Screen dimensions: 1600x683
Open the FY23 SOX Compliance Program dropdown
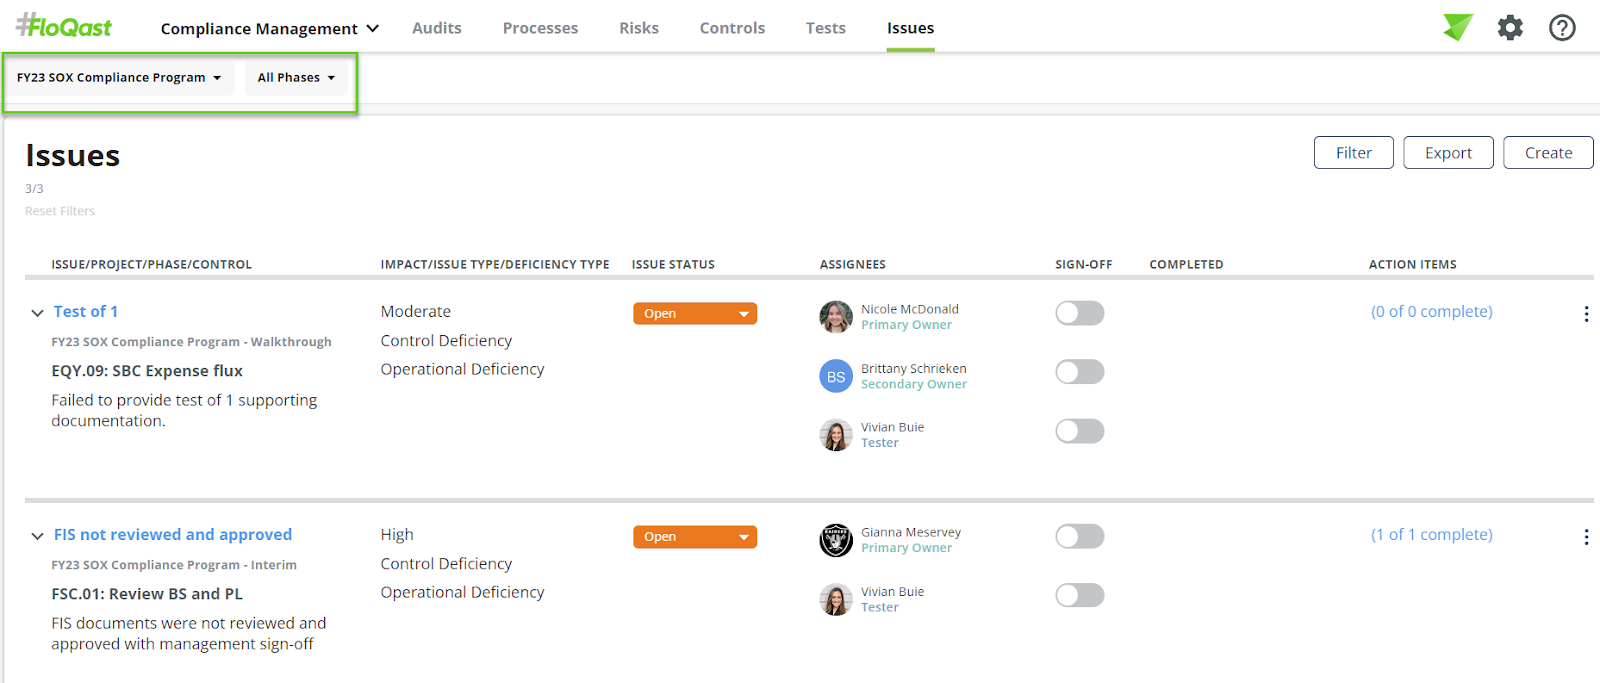[119, 78]
